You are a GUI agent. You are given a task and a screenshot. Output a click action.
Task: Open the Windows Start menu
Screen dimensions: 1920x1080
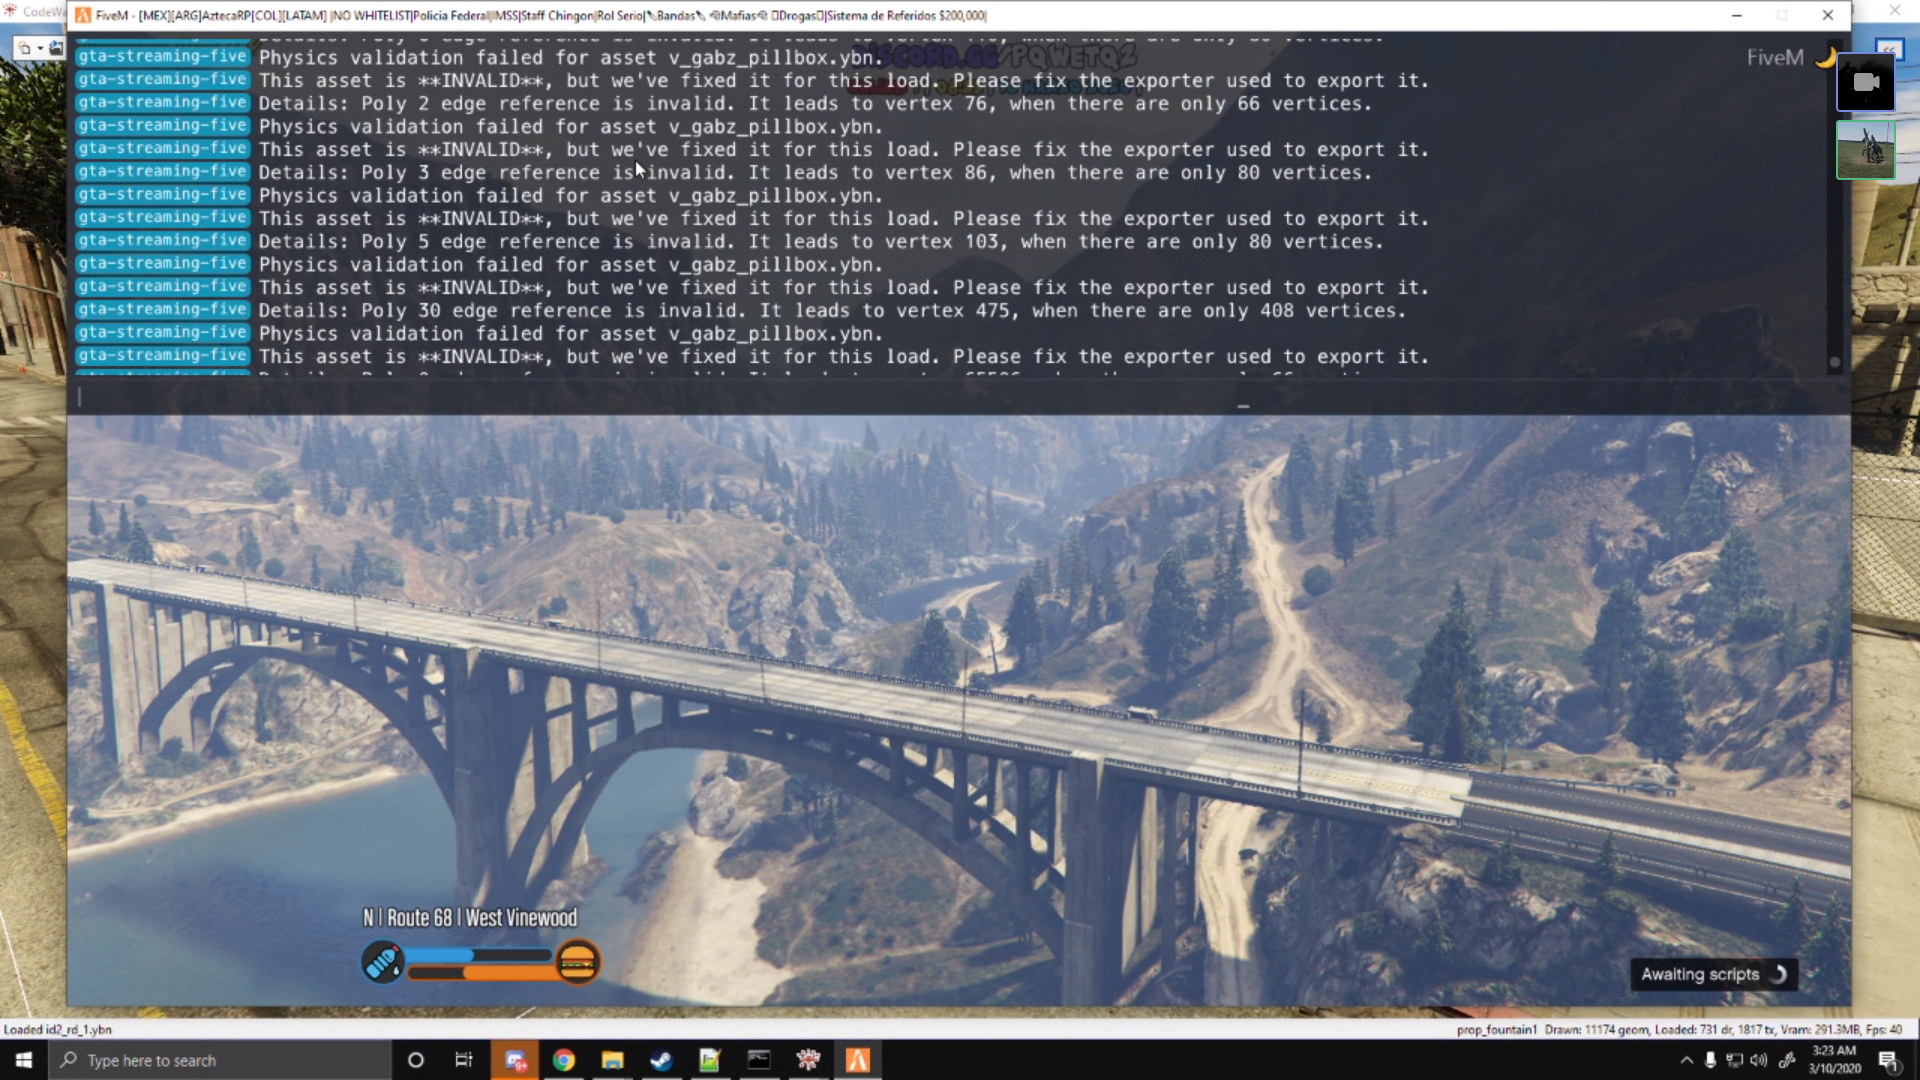click(x=24, y=1060)
